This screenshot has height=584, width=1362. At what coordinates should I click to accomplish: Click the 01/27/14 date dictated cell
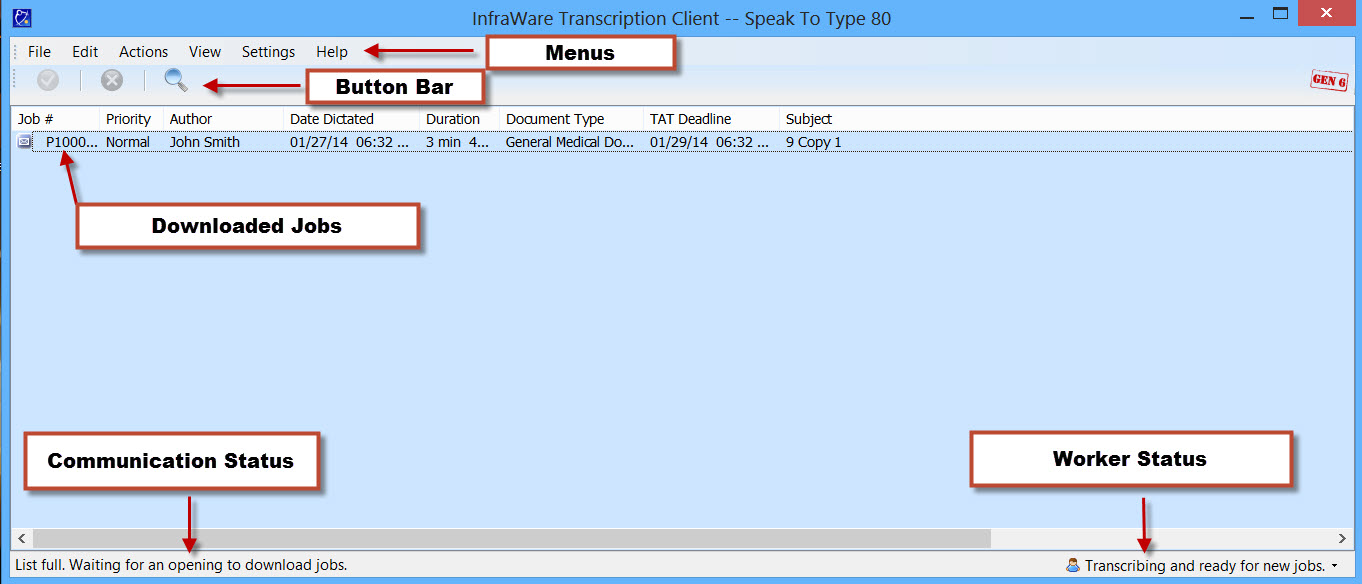(349, 142)
